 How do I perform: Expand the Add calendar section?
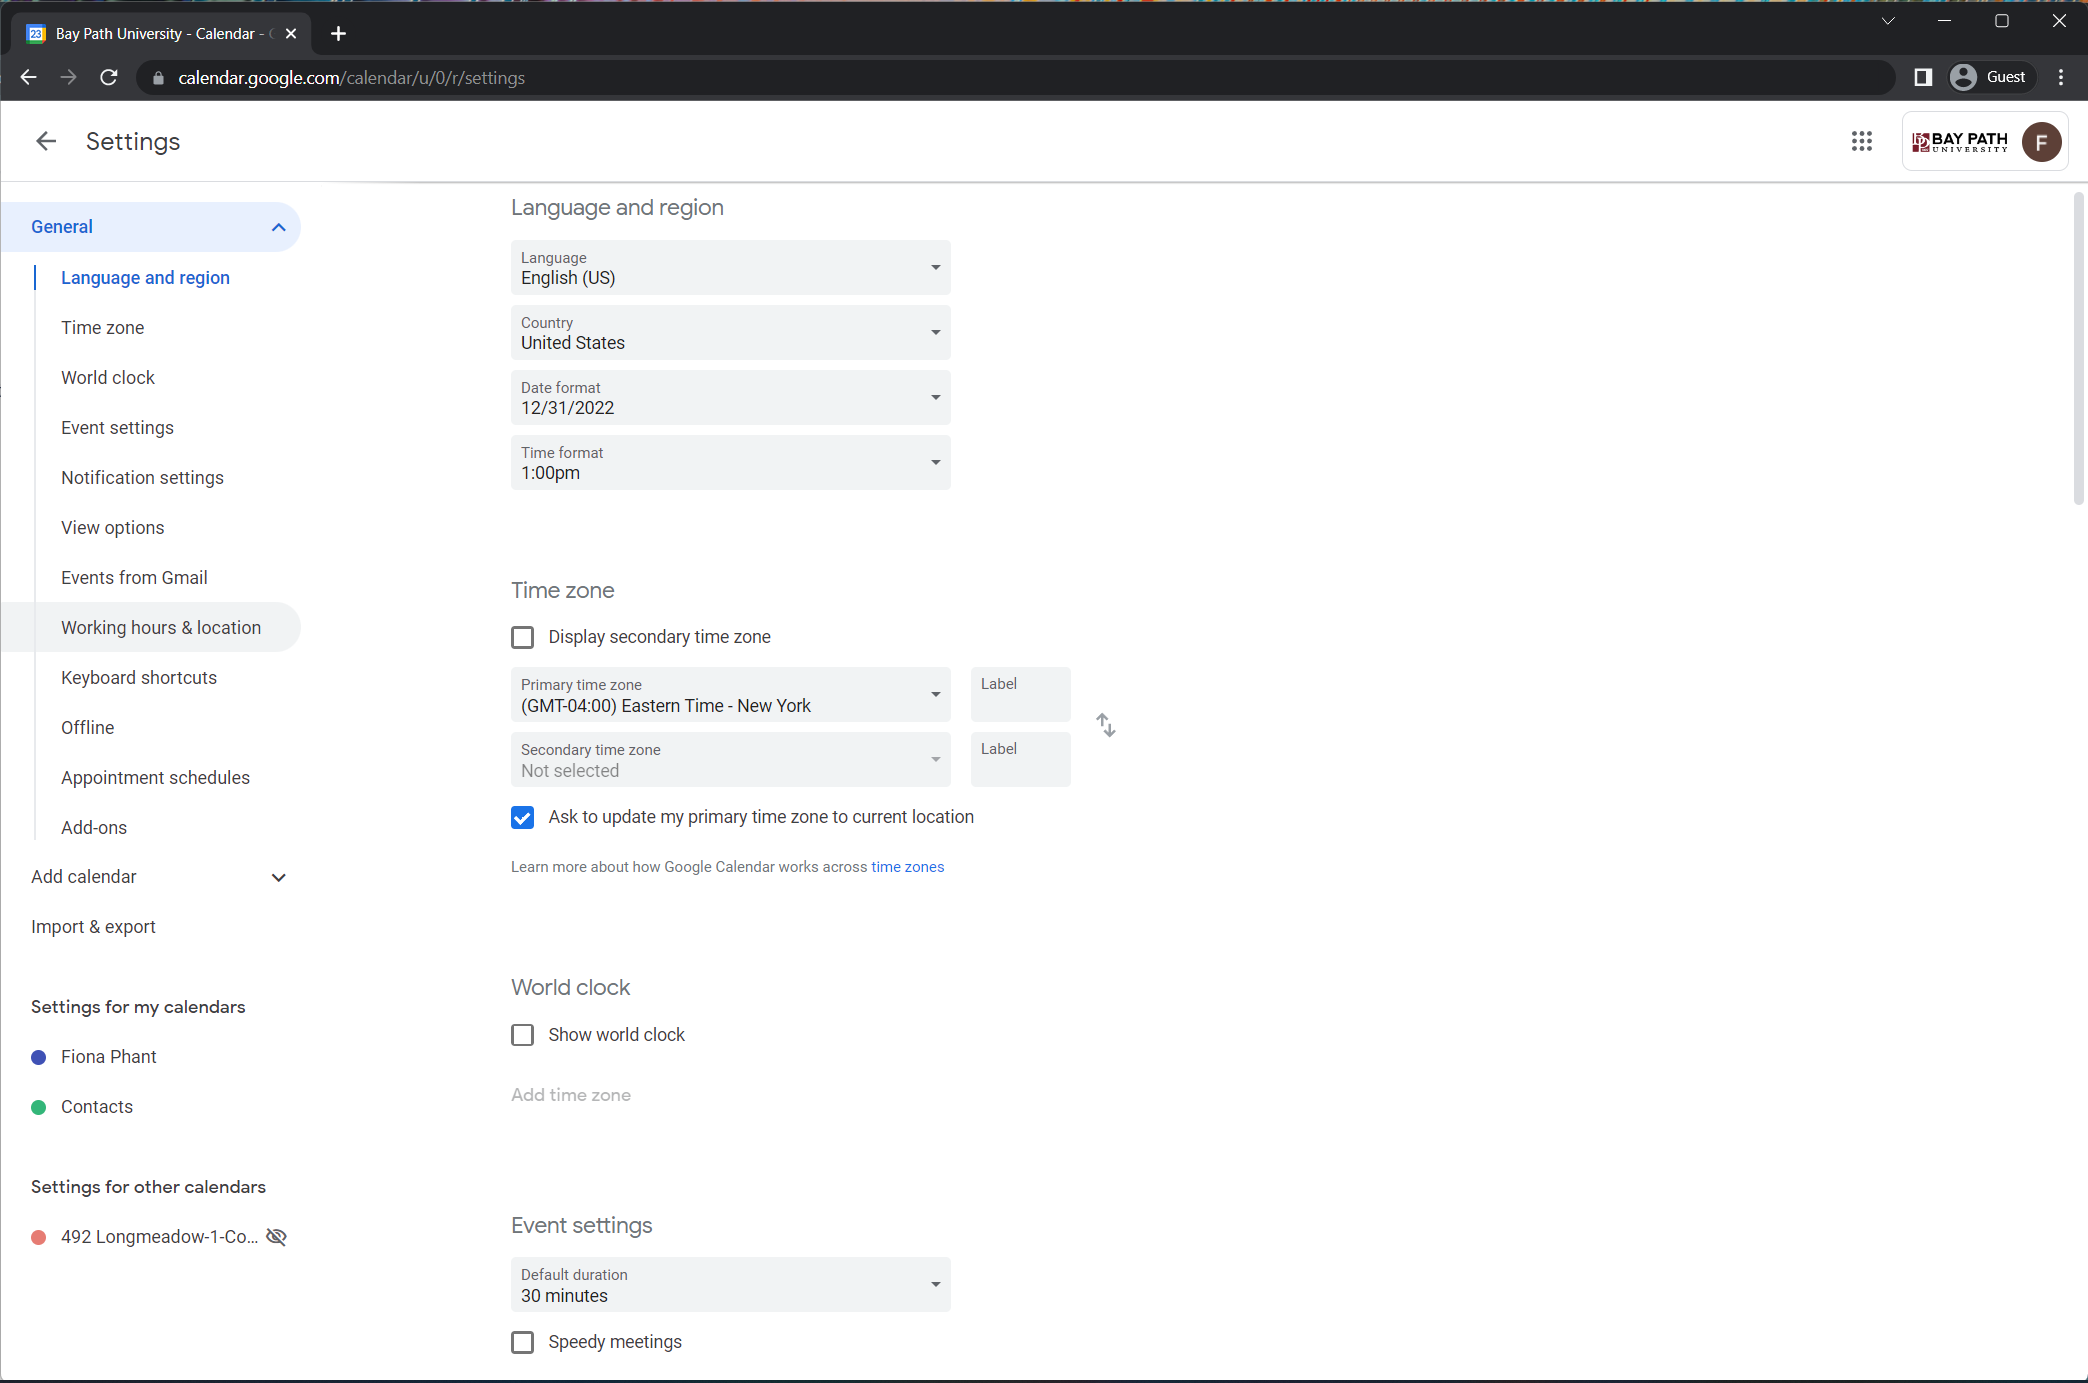158,877
